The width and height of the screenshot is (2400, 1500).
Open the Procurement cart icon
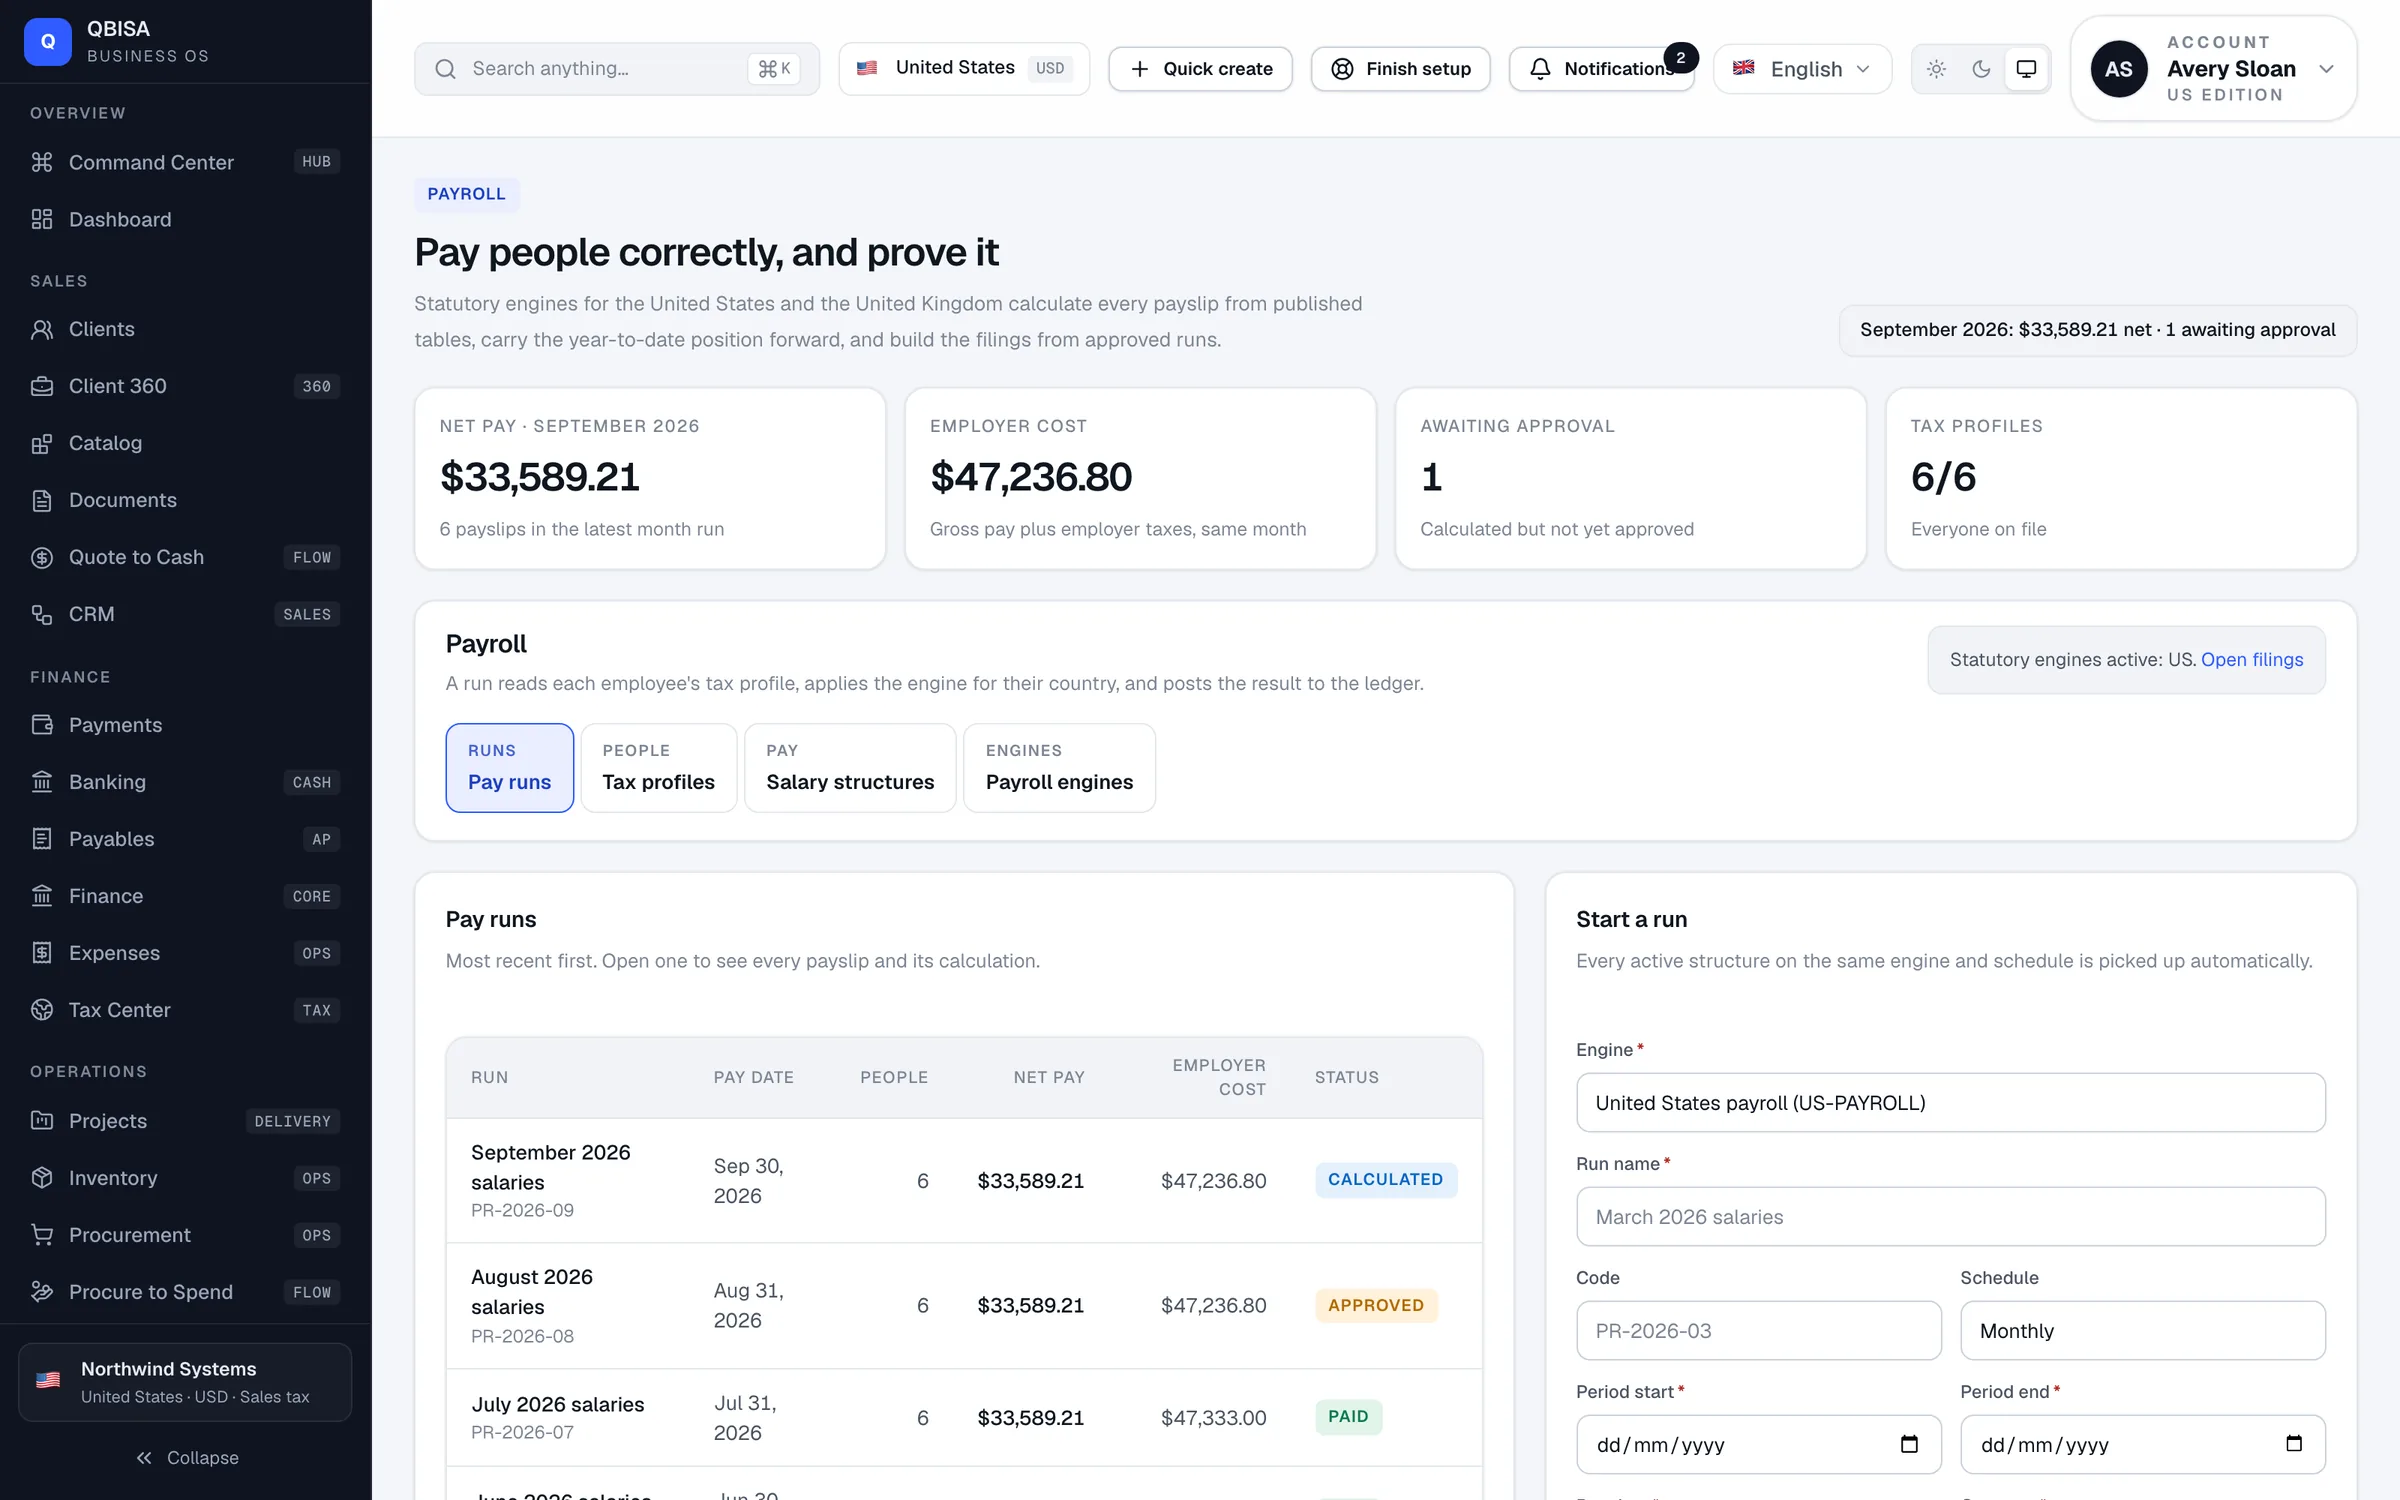point(42,1235)
